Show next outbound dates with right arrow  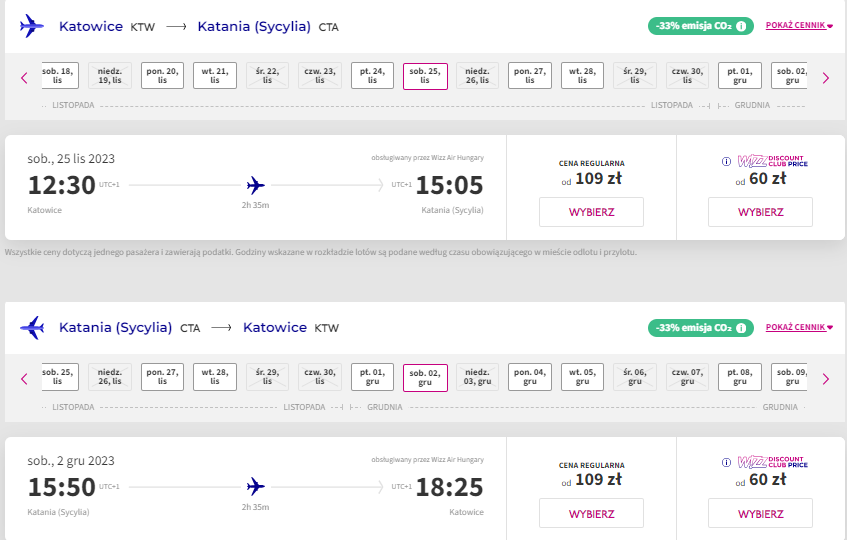825,78
